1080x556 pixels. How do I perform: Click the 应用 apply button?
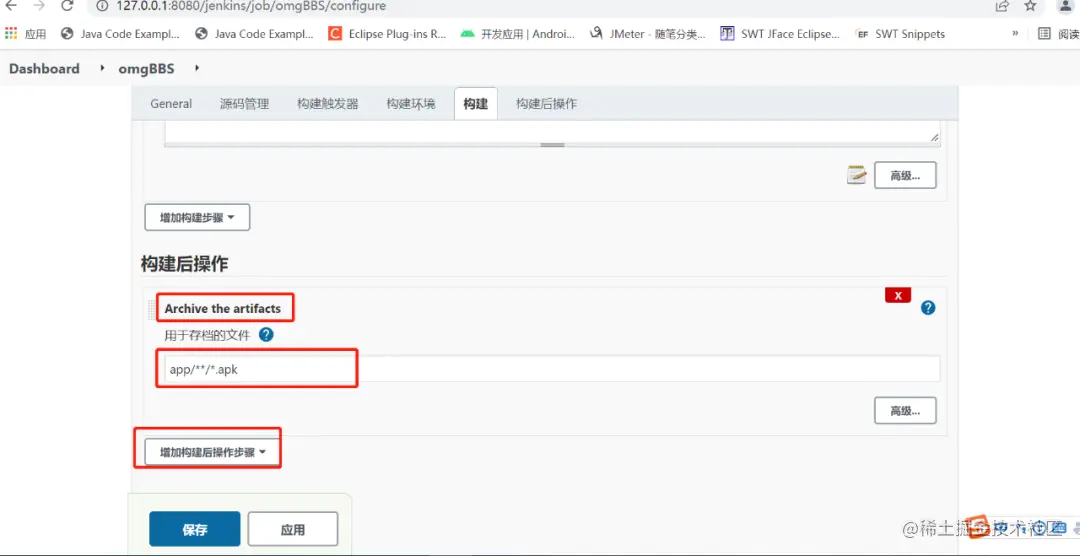(x=293, y=530)
